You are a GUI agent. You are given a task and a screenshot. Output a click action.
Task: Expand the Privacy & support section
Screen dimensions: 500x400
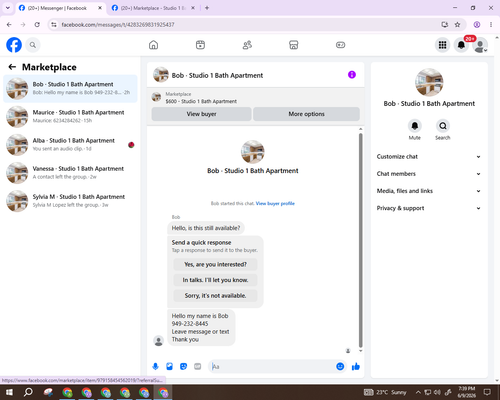(429, 208)
